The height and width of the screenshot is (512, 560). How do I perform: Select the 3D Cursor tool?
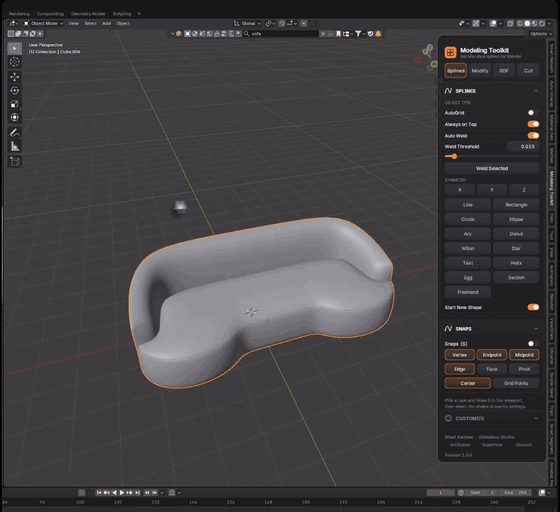pos(15,62)
